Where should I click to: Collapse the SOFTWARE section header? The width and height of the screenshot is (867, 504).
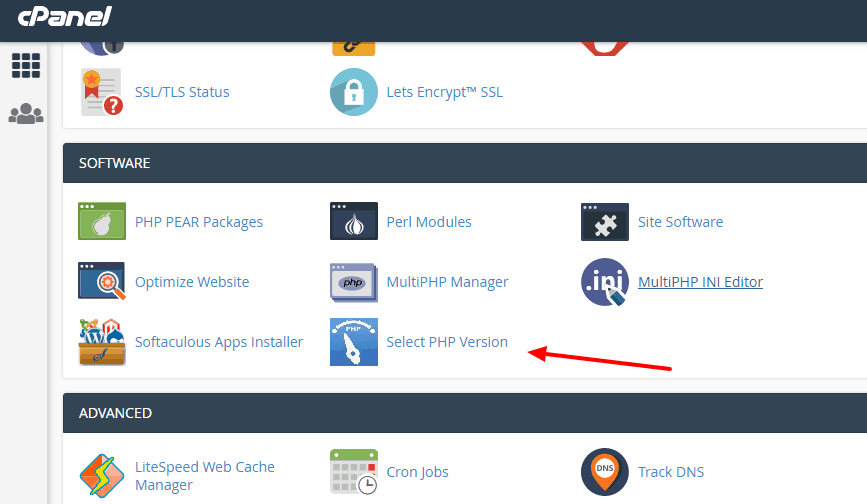[464, 163]
